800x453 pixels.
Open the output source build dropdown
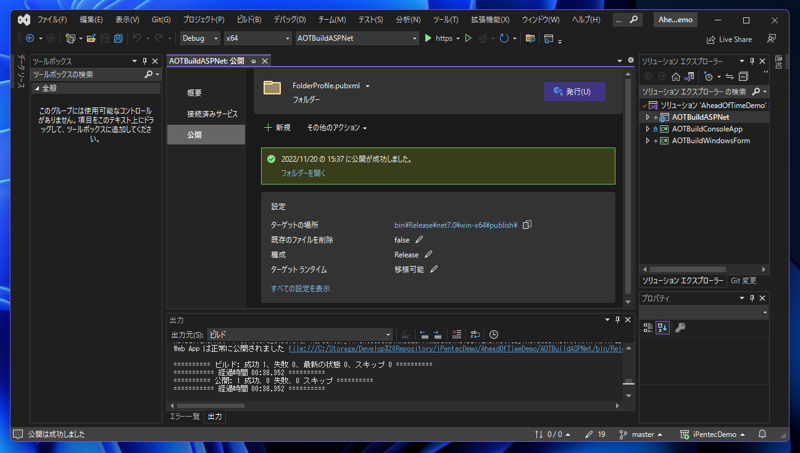pyautogui.click(x=300, y=334)
